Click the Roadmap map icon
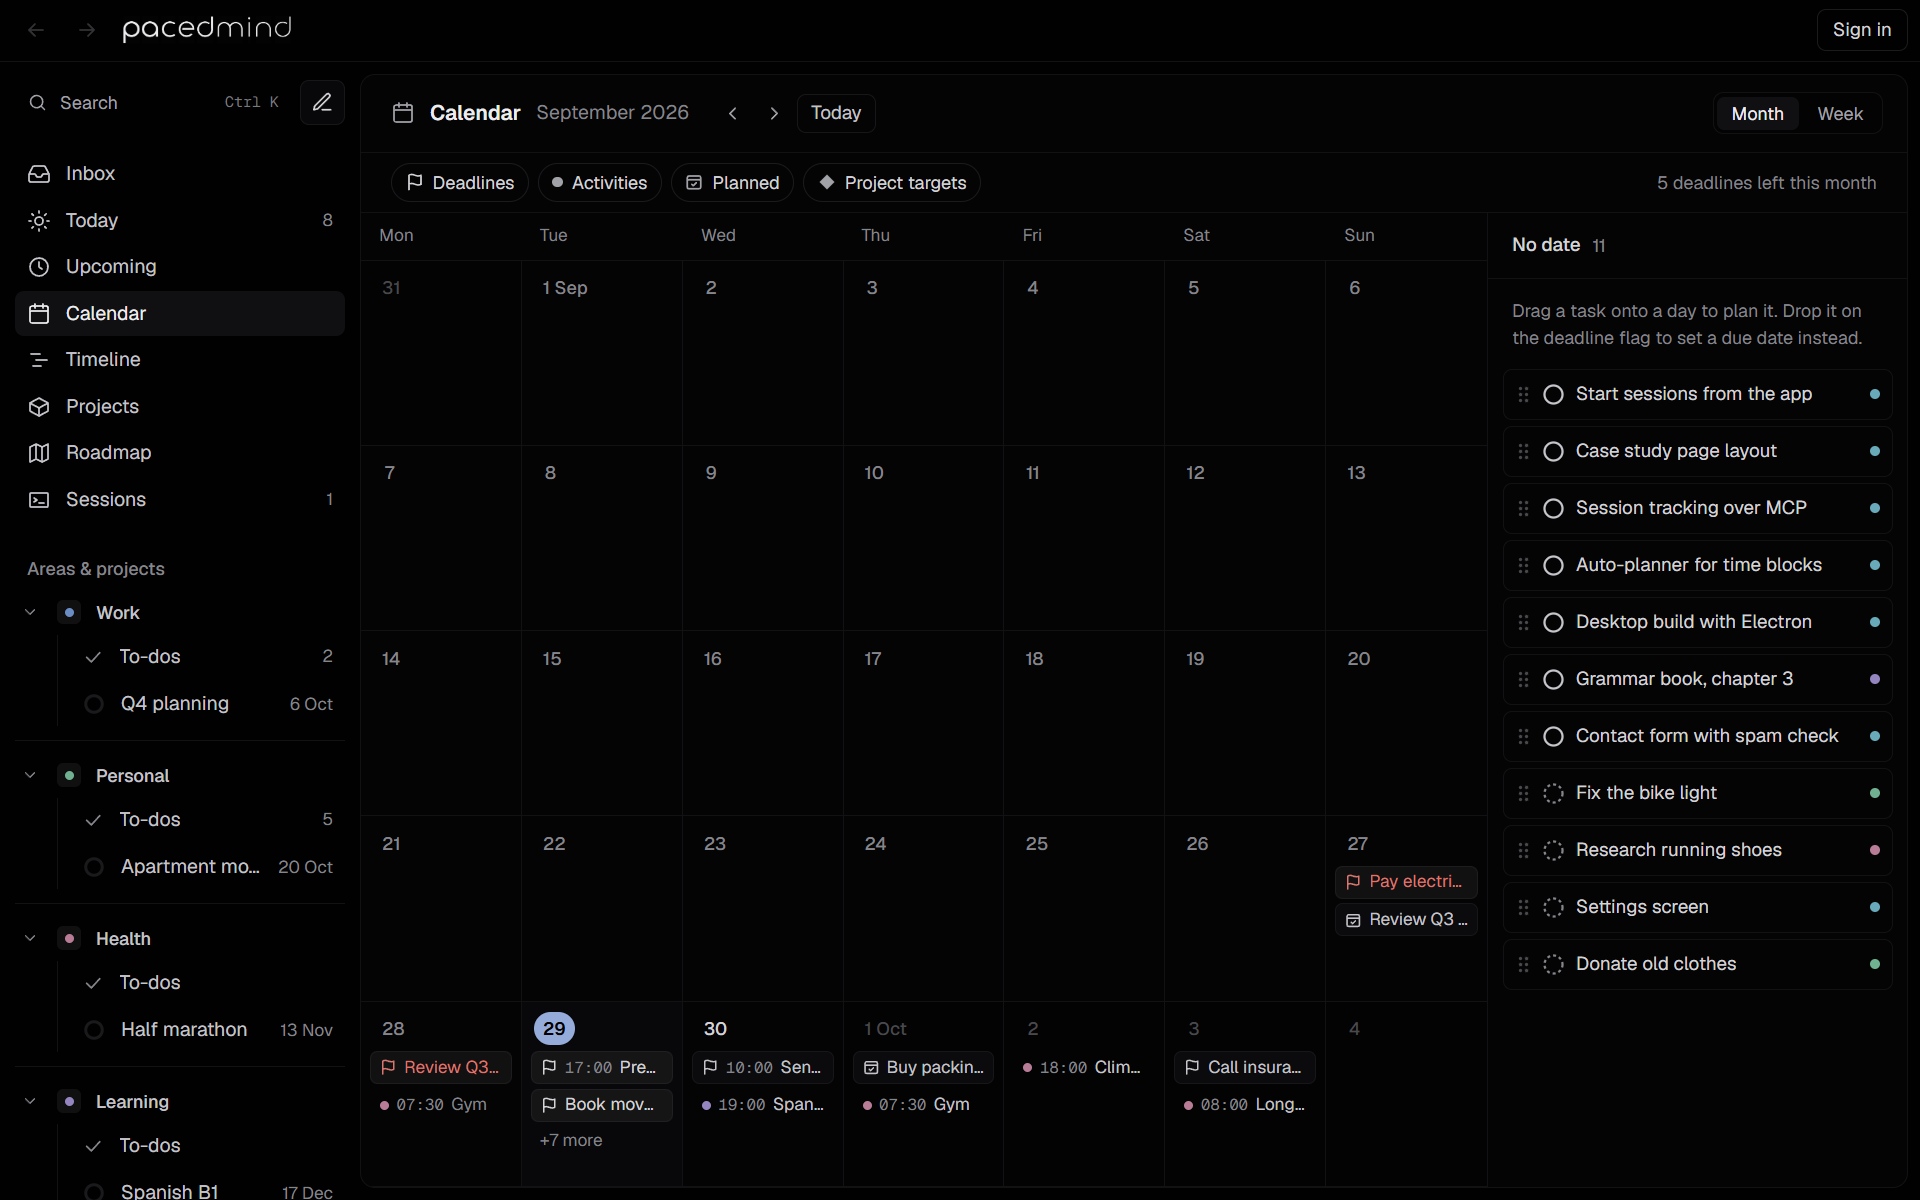The width and height of the screenshot is (1920, 1200). [39, 453]
